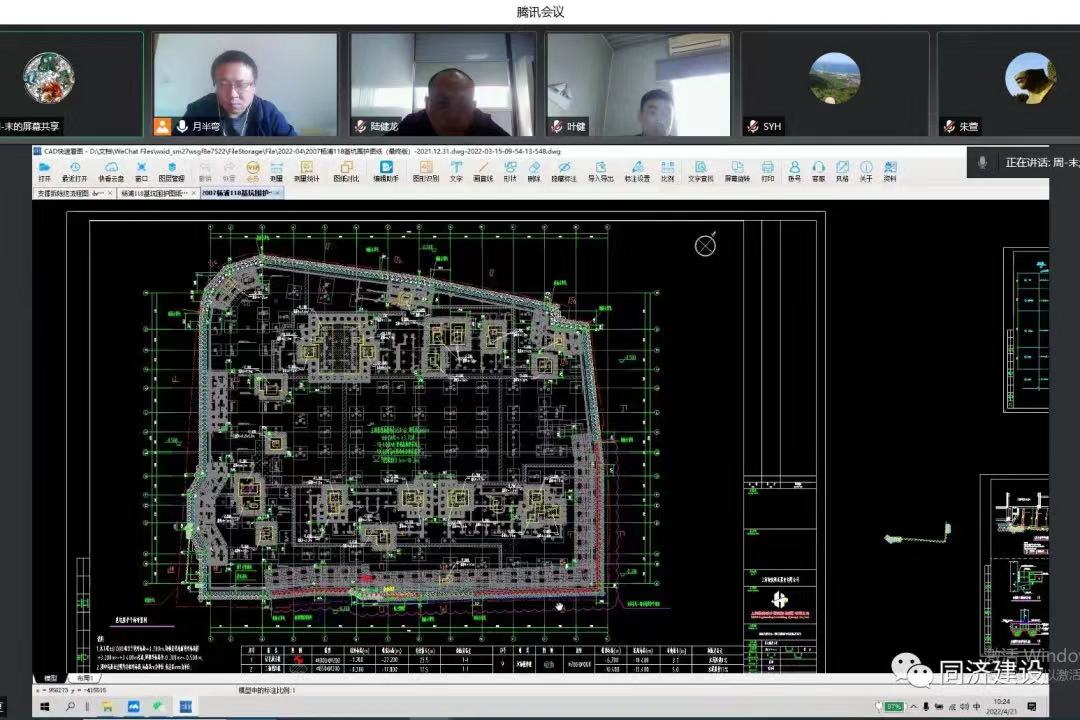Viewport: 1080px width, 720px height.
Task: Click the 客服 customer service button
Action: [x=818, y=171]
